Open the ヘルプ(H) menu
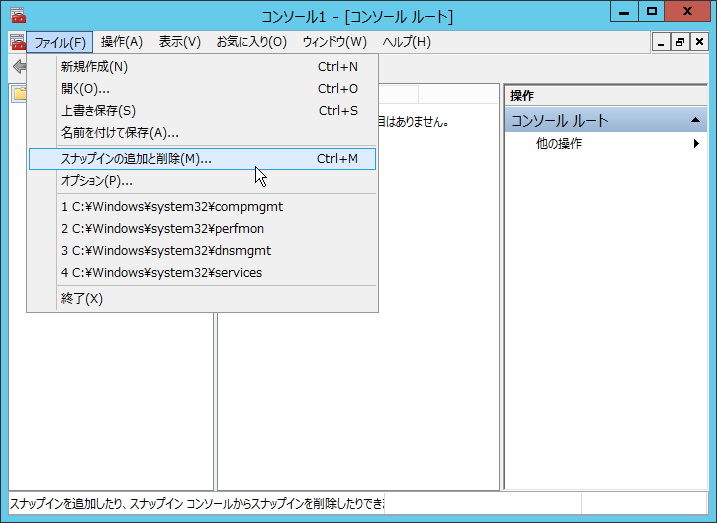Image resolution: width=717 pixels, height=523 pixels. [407, 42]
